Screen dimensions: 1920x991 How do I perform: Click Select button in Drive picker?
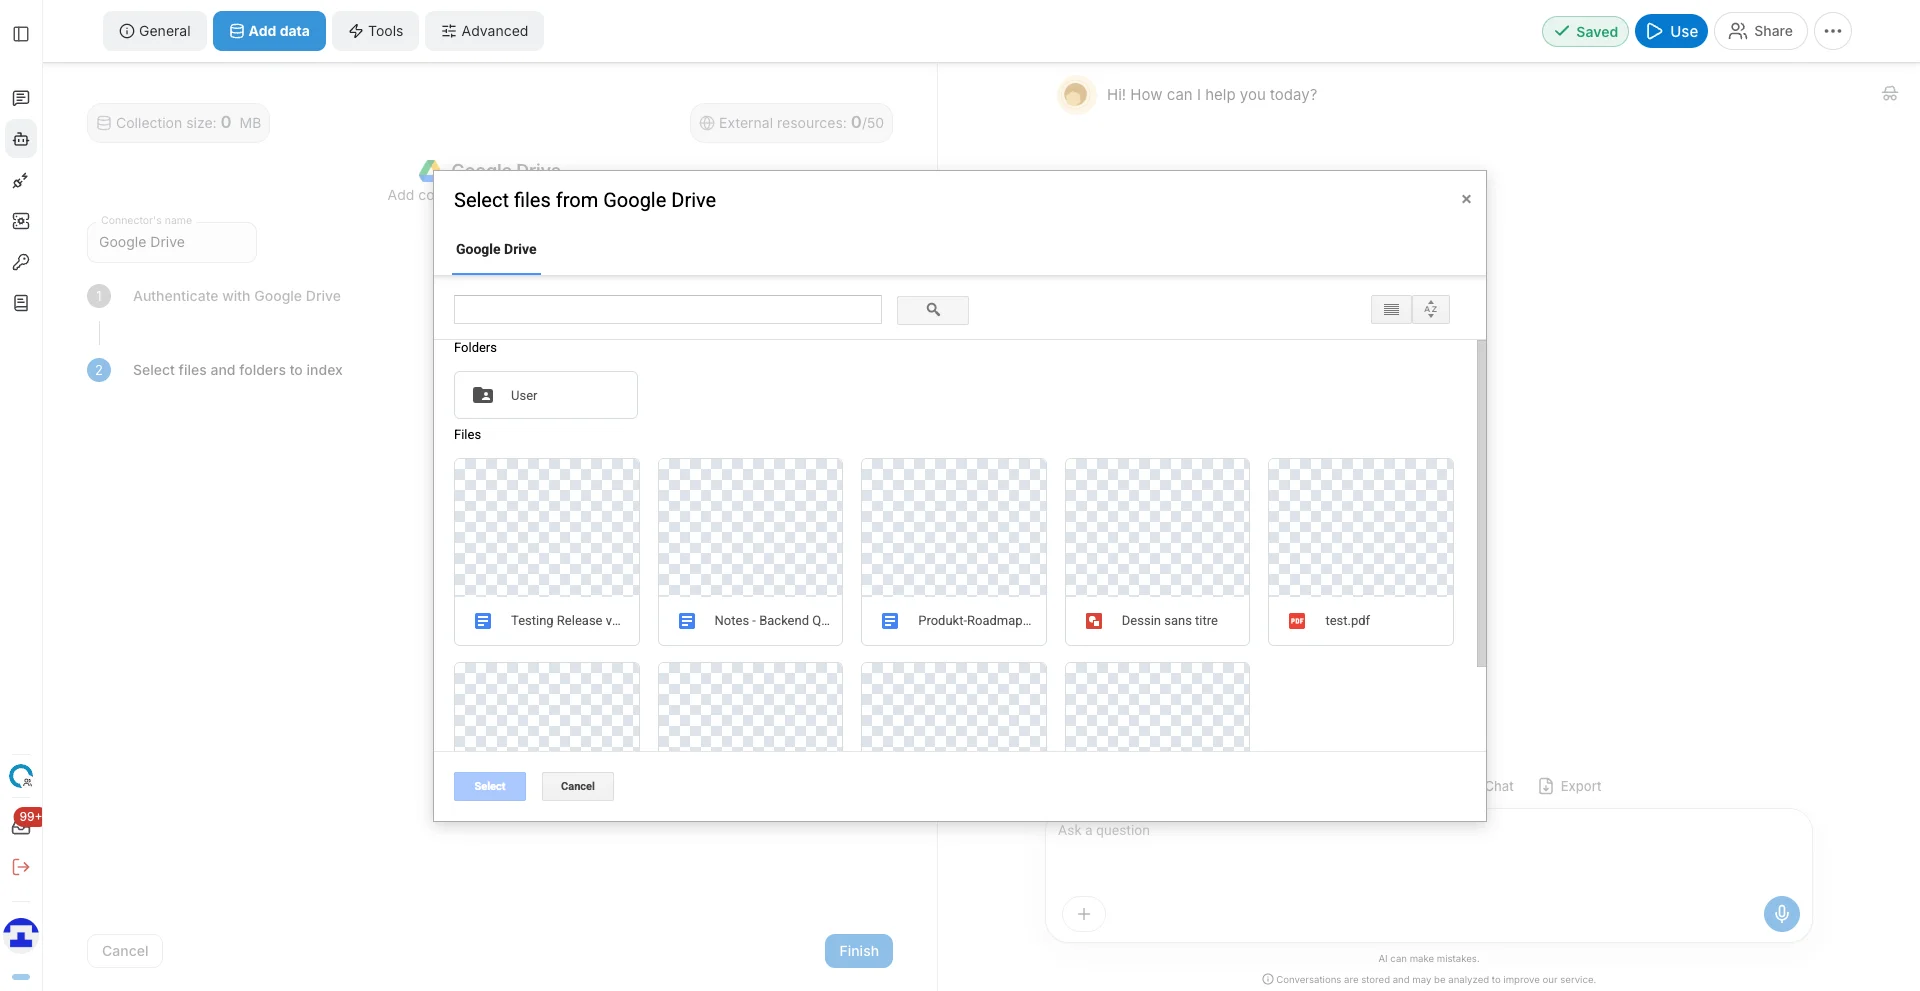490,786
